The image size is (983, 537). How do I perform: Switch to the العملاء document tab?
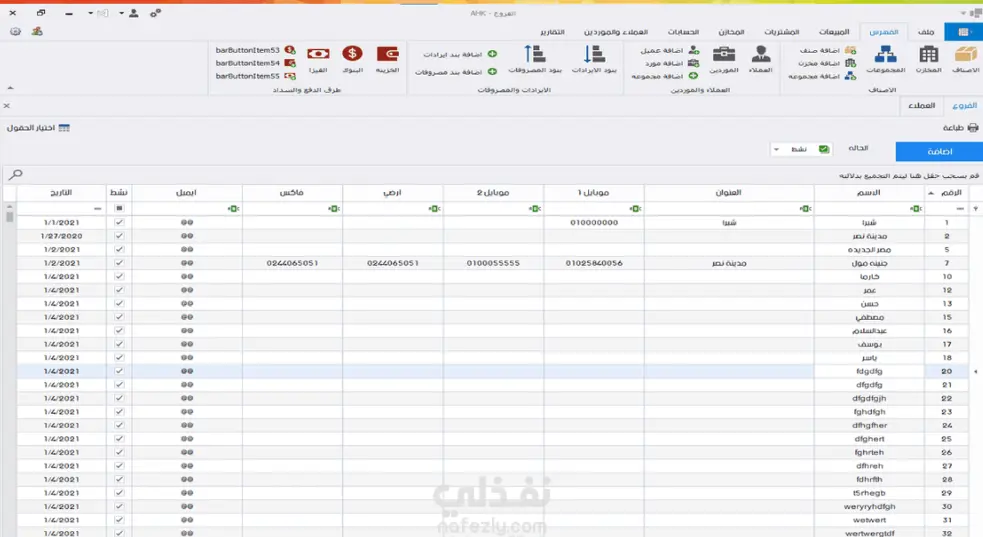pyautogui.click(x=922, y=105)
